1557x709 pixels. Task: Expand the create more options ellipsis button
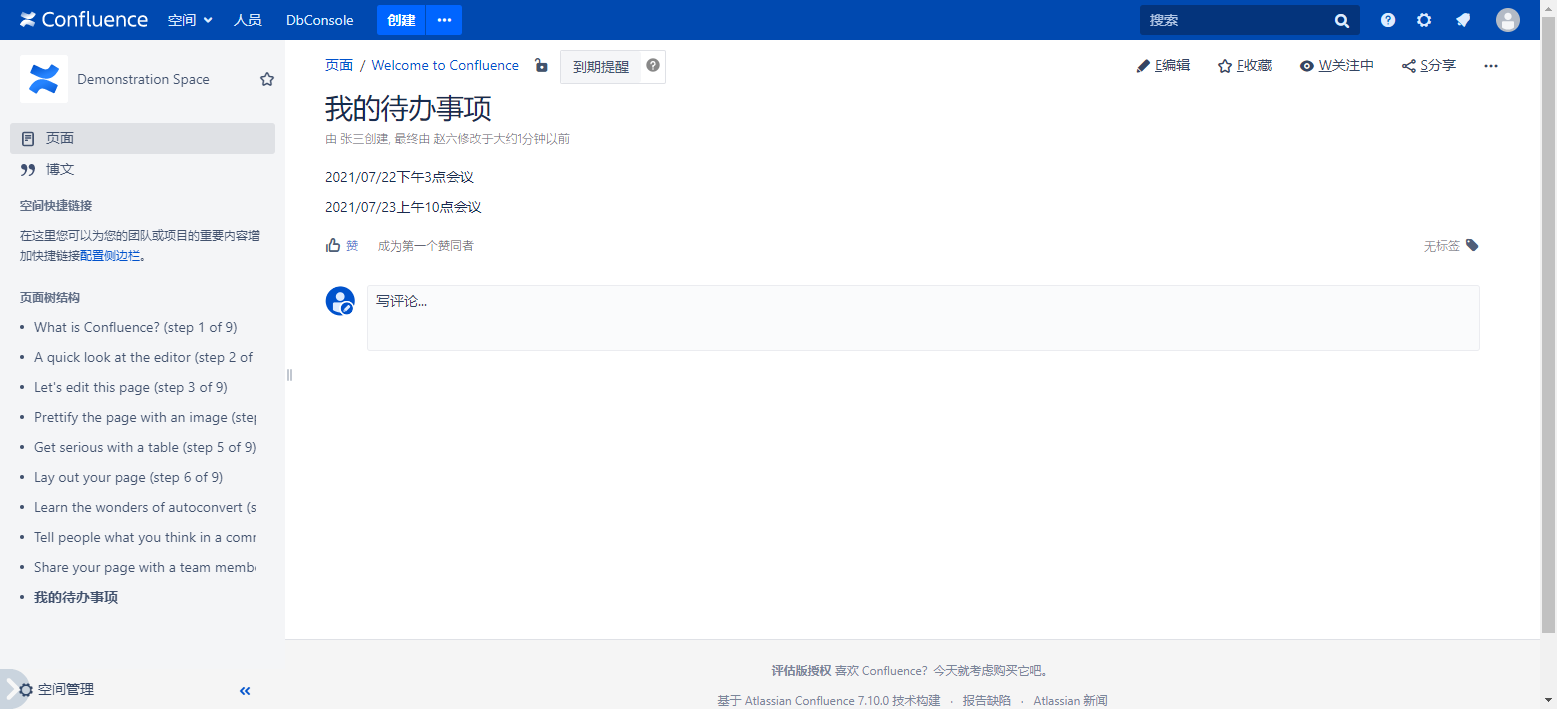444,20
